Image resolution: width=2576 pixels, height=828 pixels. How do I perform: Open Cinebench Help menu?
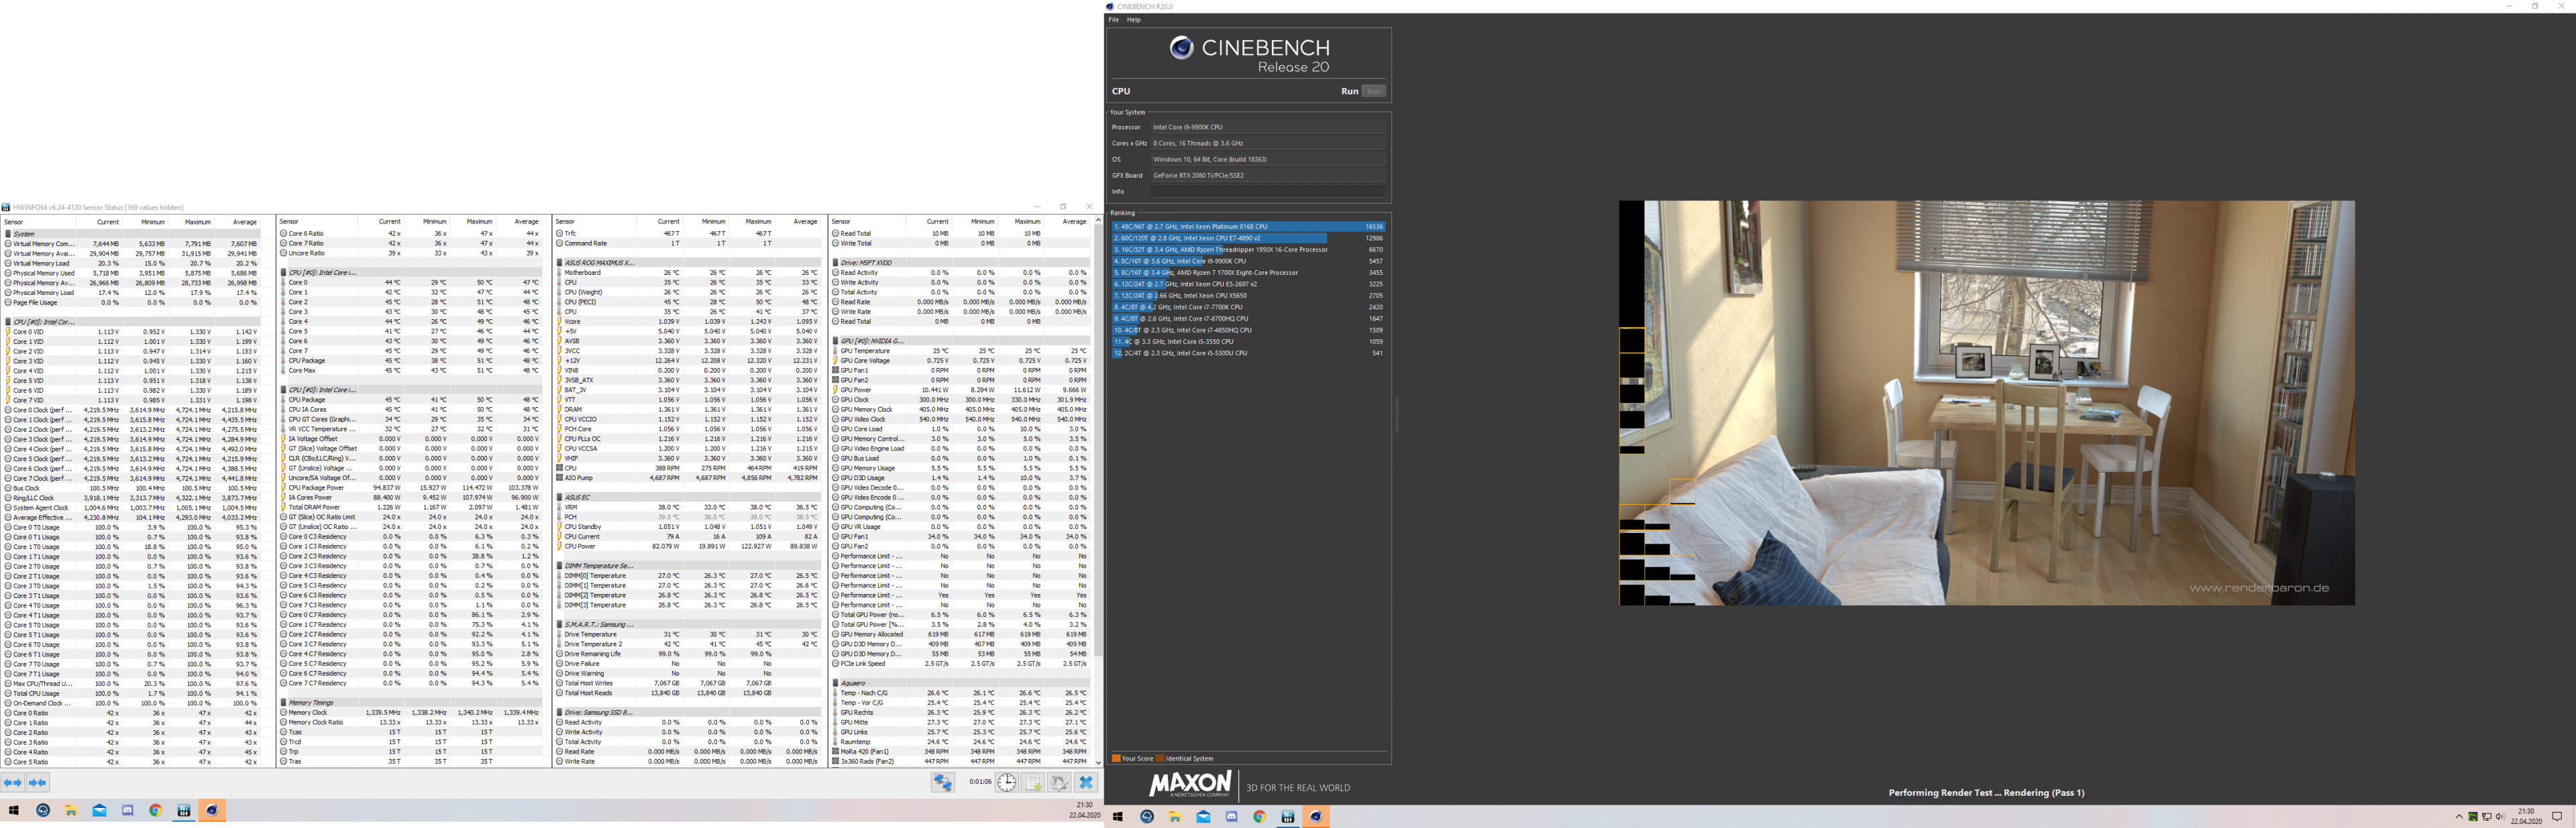pyautogui.click(x=1133, y=20)
